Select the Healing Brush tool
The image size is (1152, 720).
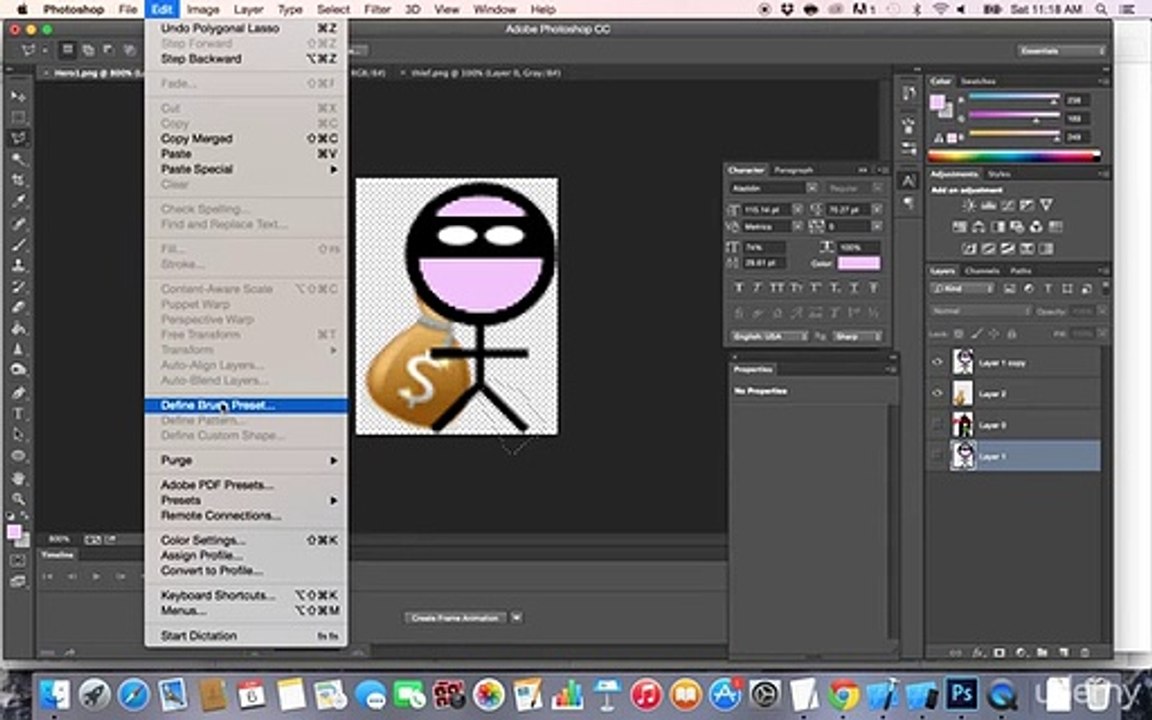pyautogui.click(x=18, y=223)
